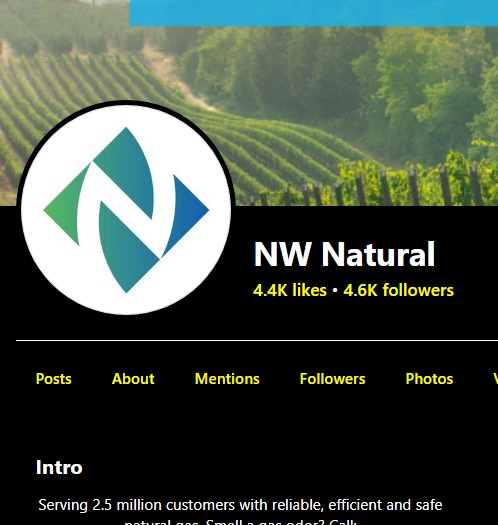Click the blue banner atop the cover photo
This screenshot has height=525, width=498.
(314, 13)
